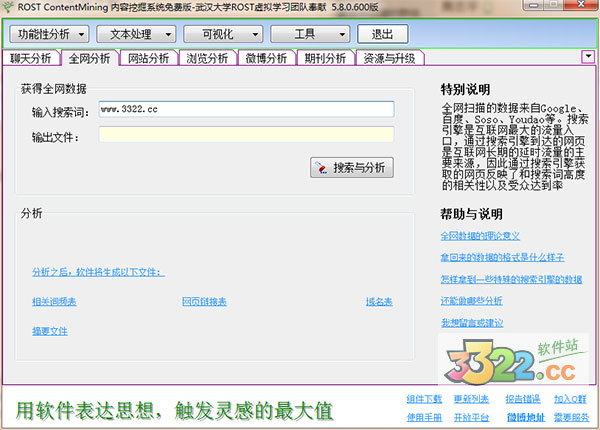Open the 拿回来的数据的格式是什么样子 help link
Viewport: 600px width, 430px height.
click(x=502, y=257)
